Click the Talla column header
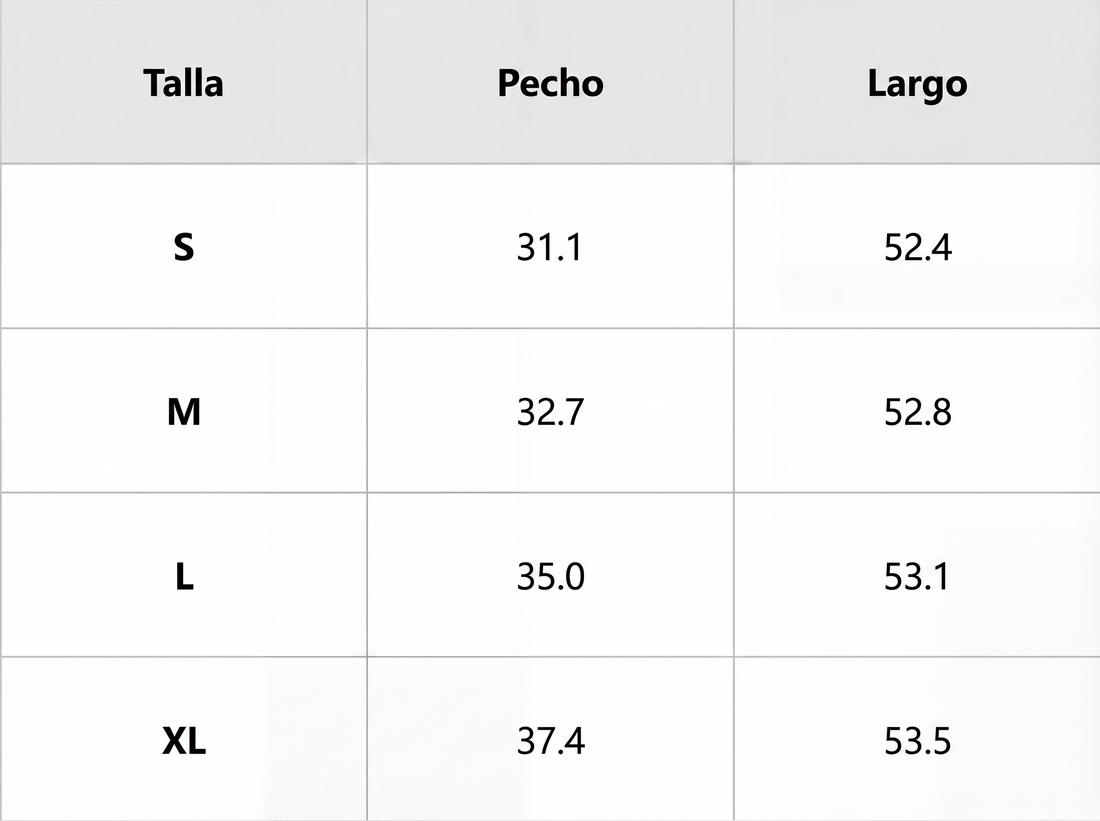This screenshot has height=821, width=1100. tap(183, 83)
